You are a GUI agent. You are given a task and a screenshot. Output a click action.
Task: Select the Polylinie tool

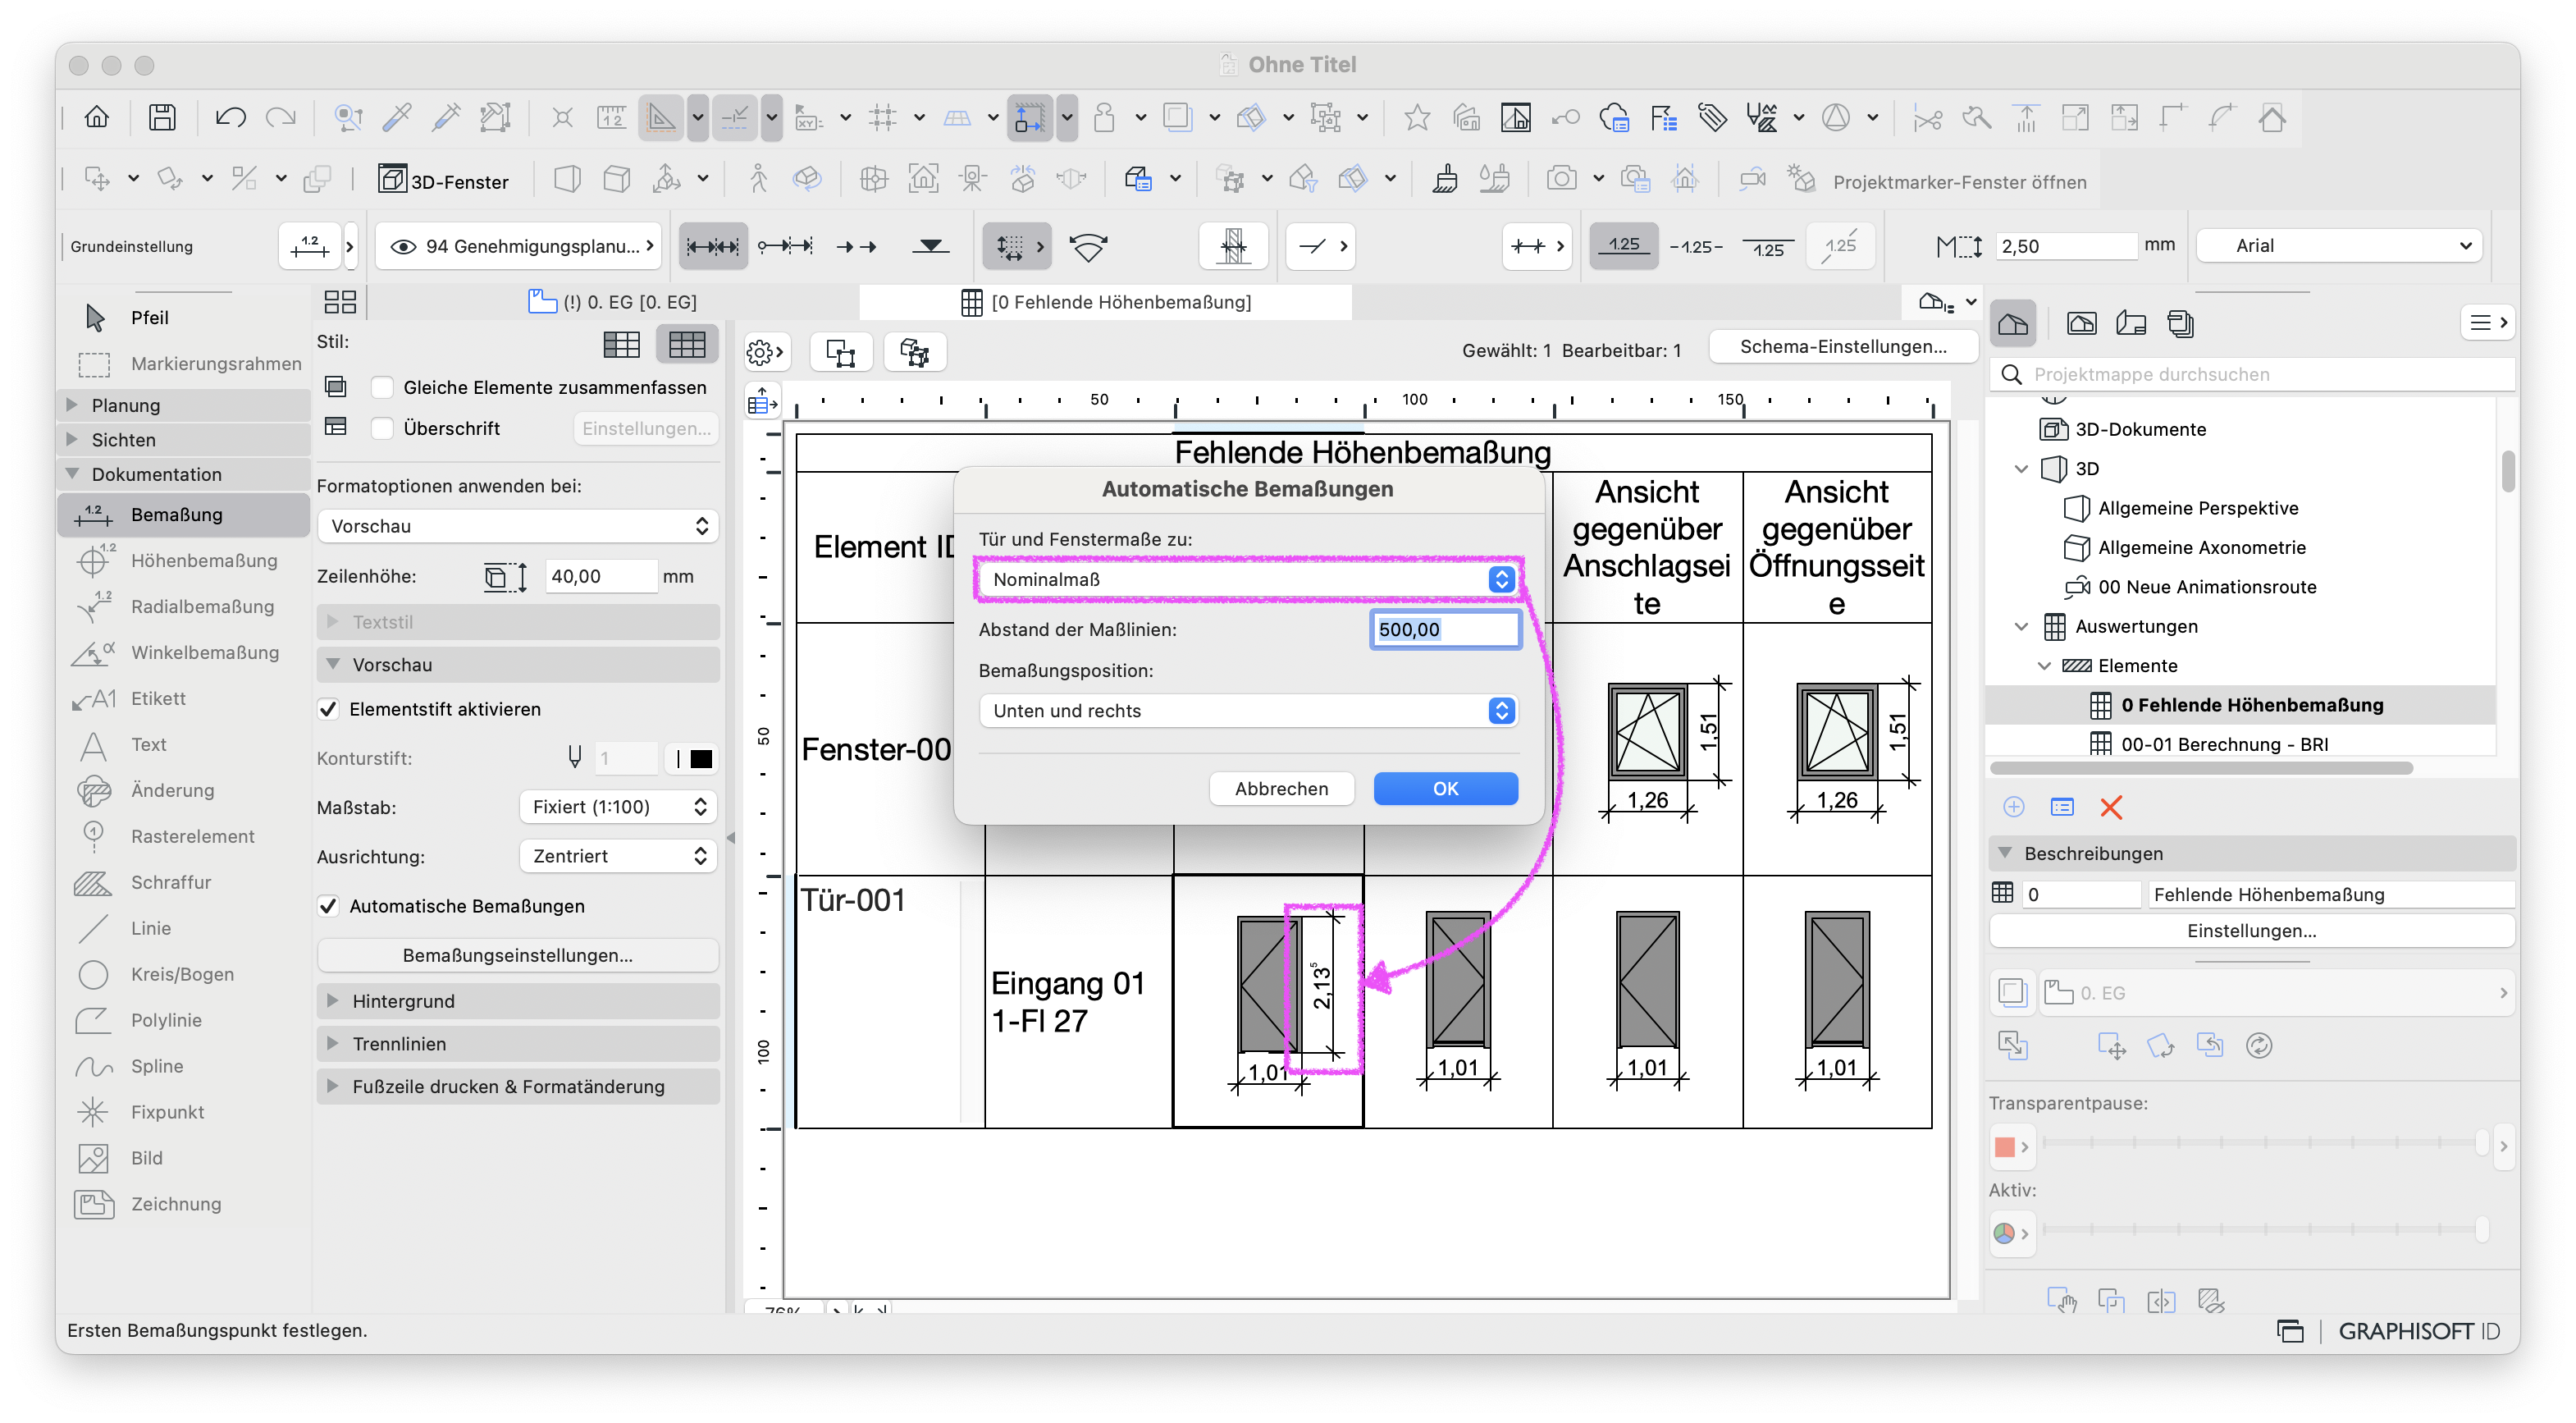click(183, 1020)
